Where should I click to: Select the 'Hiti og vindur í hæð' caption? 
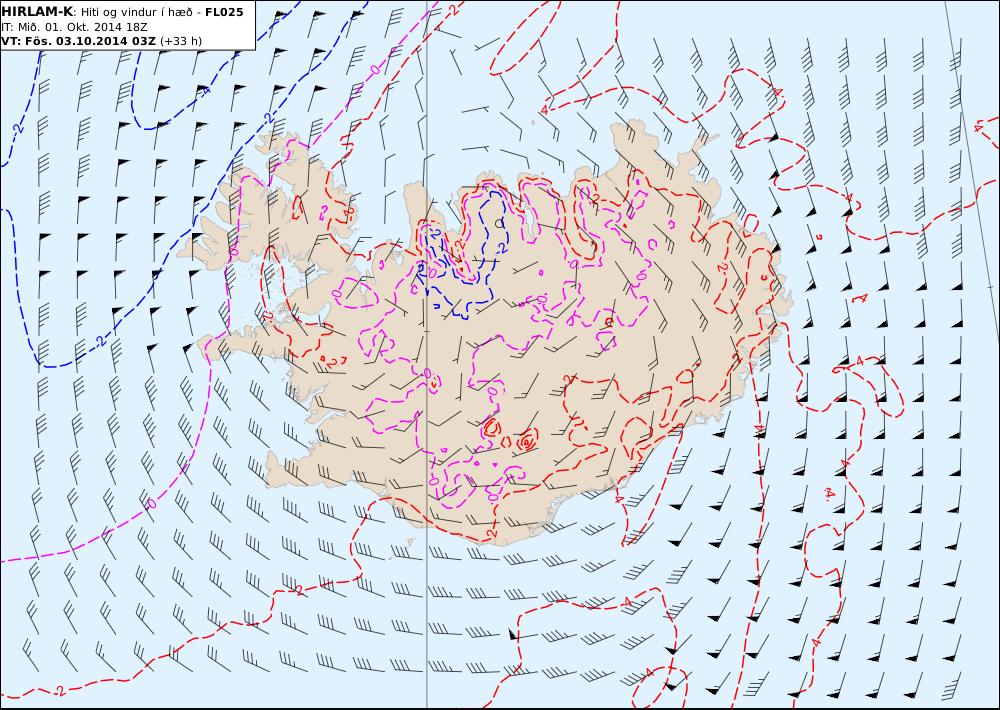(136, 13)
